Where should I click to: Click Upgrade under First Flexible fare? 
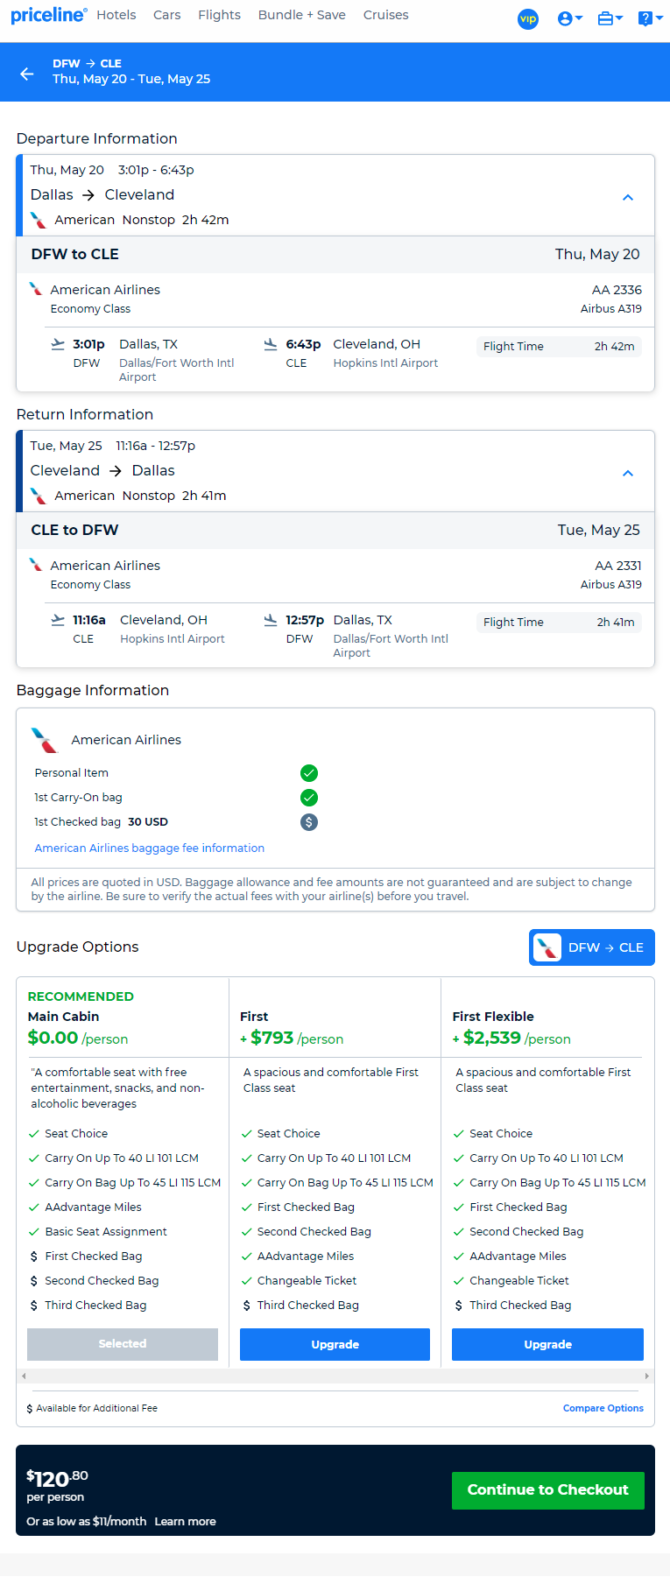pyautogui.click(x=548, y=1344)
